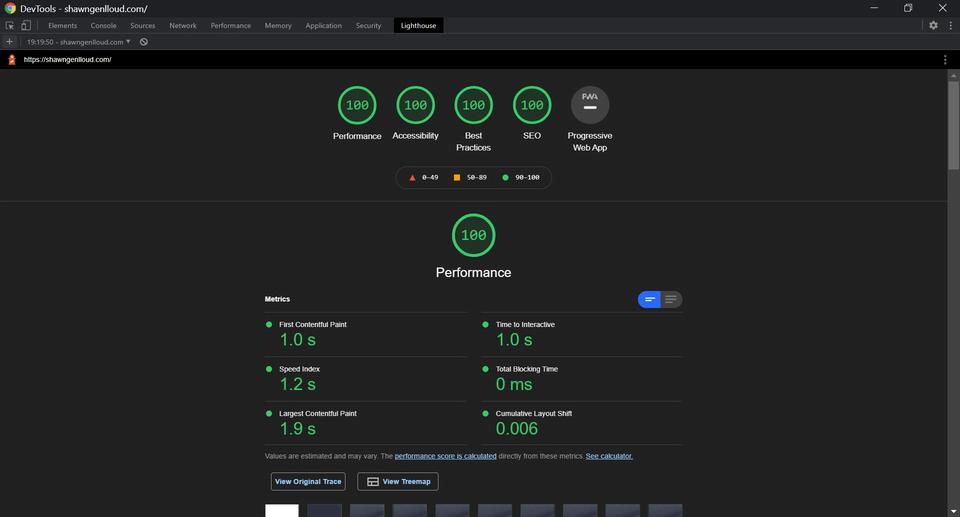Viewport: 960px width, 517px height.
Task: Click the 1.9 s LCP value
Action: click(x=298, y=429)
